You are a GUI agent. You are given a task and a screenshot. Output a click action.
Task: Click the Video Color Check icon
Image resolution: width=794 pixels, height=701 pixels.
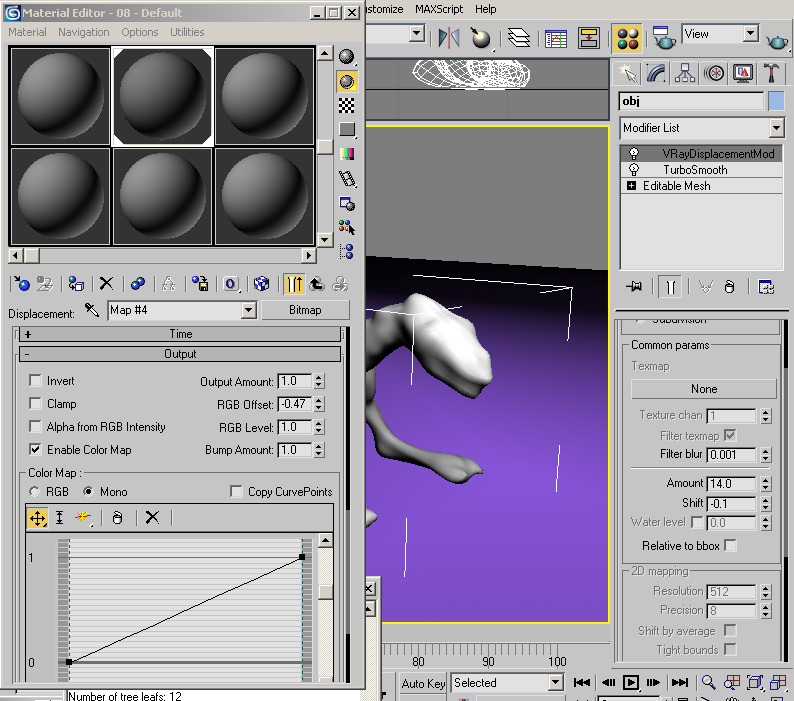(347, 153)
